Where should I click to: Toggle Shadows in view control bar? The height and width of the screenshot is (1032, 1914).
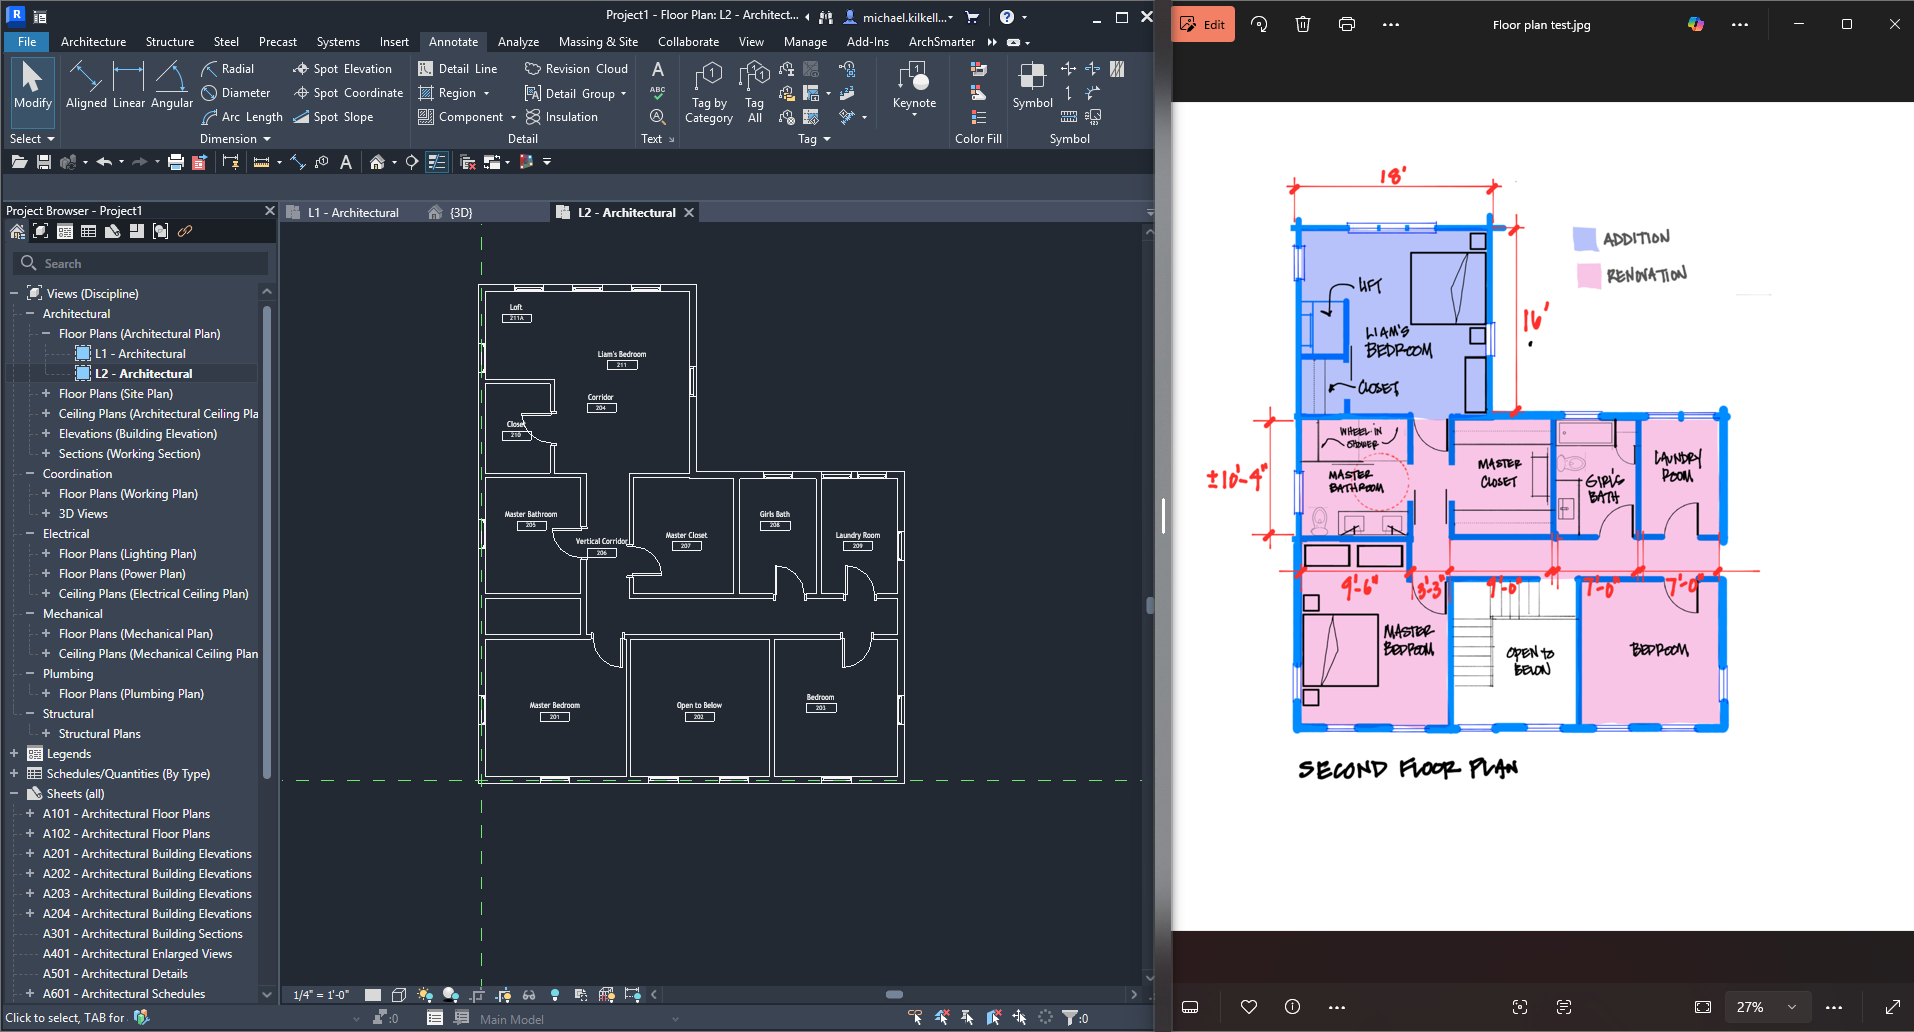pos(451,995)
